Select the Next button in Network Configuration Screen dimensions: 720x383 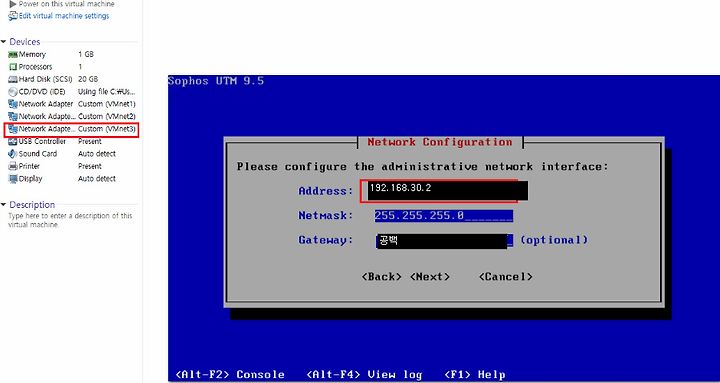429,276
